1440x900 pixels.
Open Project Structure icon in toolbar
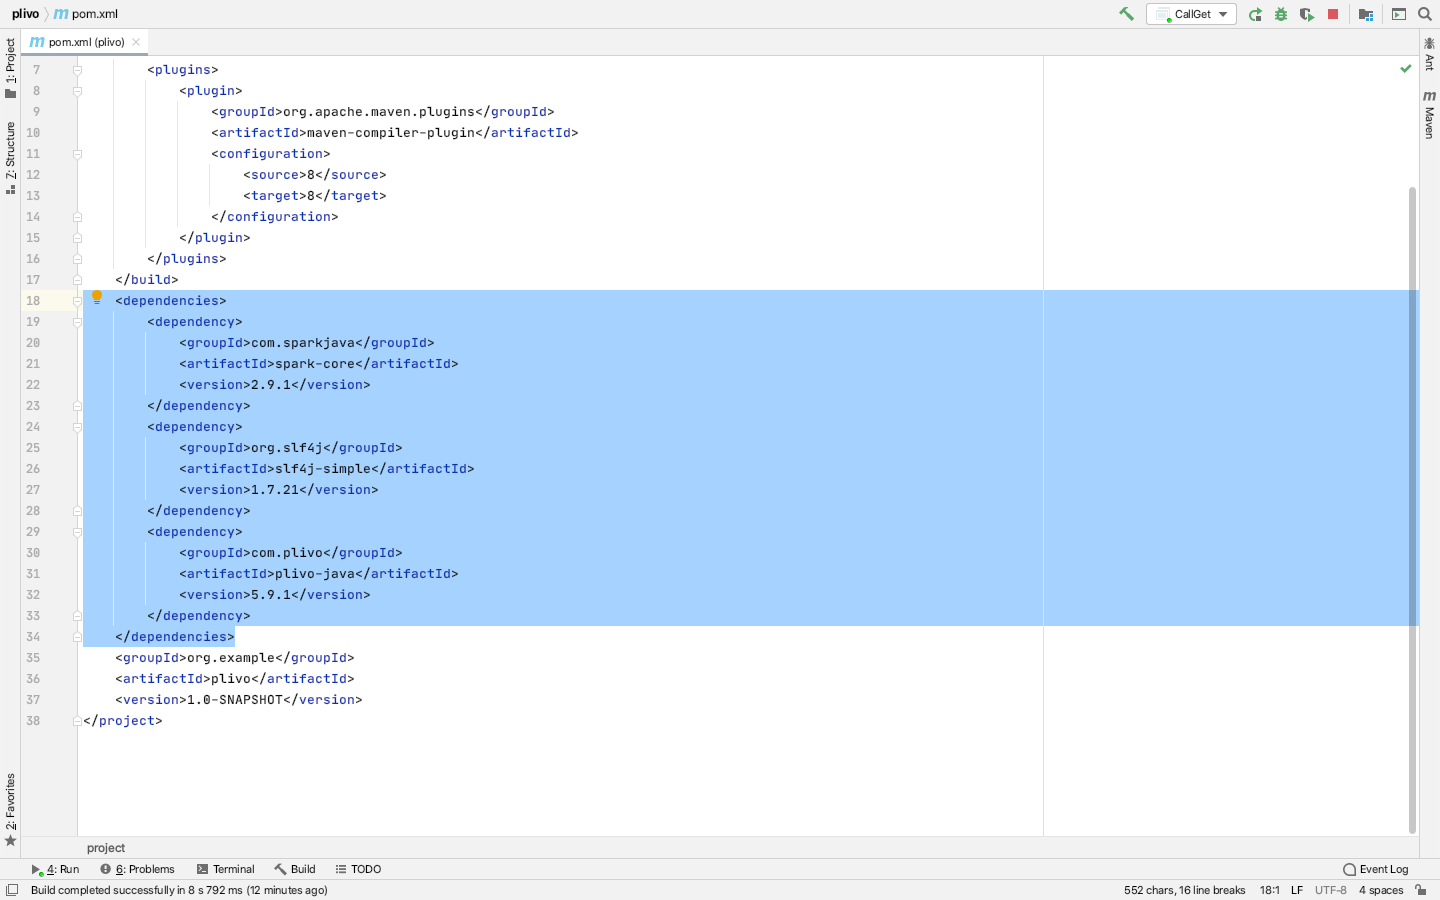pyautogui.click(x=1366, y=14)
